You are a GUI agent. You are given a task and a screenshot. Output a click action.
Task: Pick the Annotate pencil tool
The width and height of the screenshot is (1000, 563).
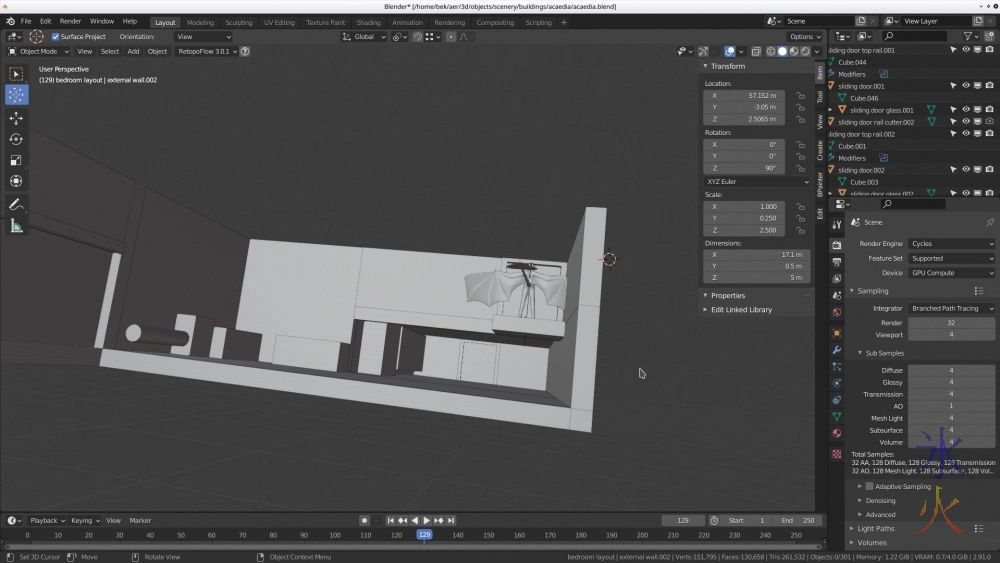pyautogui.click(x=16, y=204)
